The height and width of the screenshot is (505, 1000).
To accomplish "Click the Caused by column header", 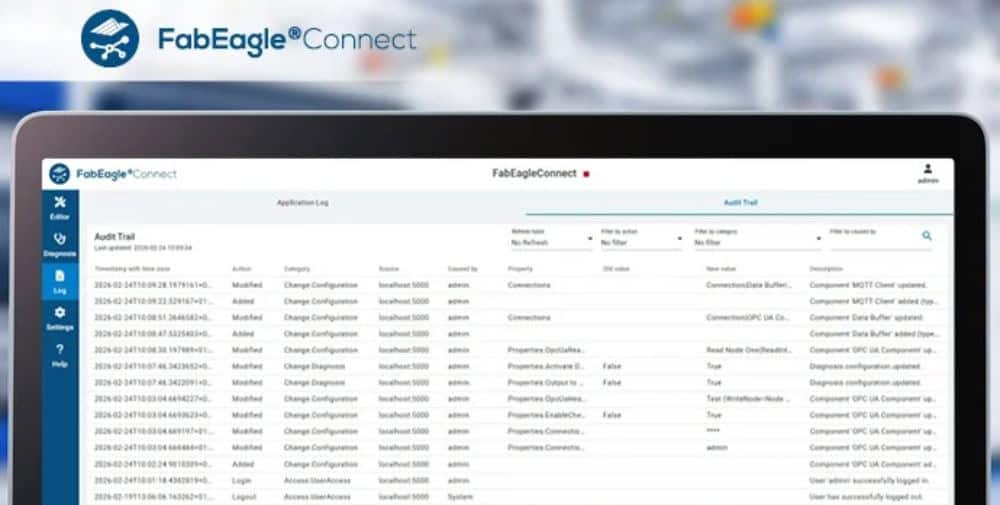I will [462, 269].
